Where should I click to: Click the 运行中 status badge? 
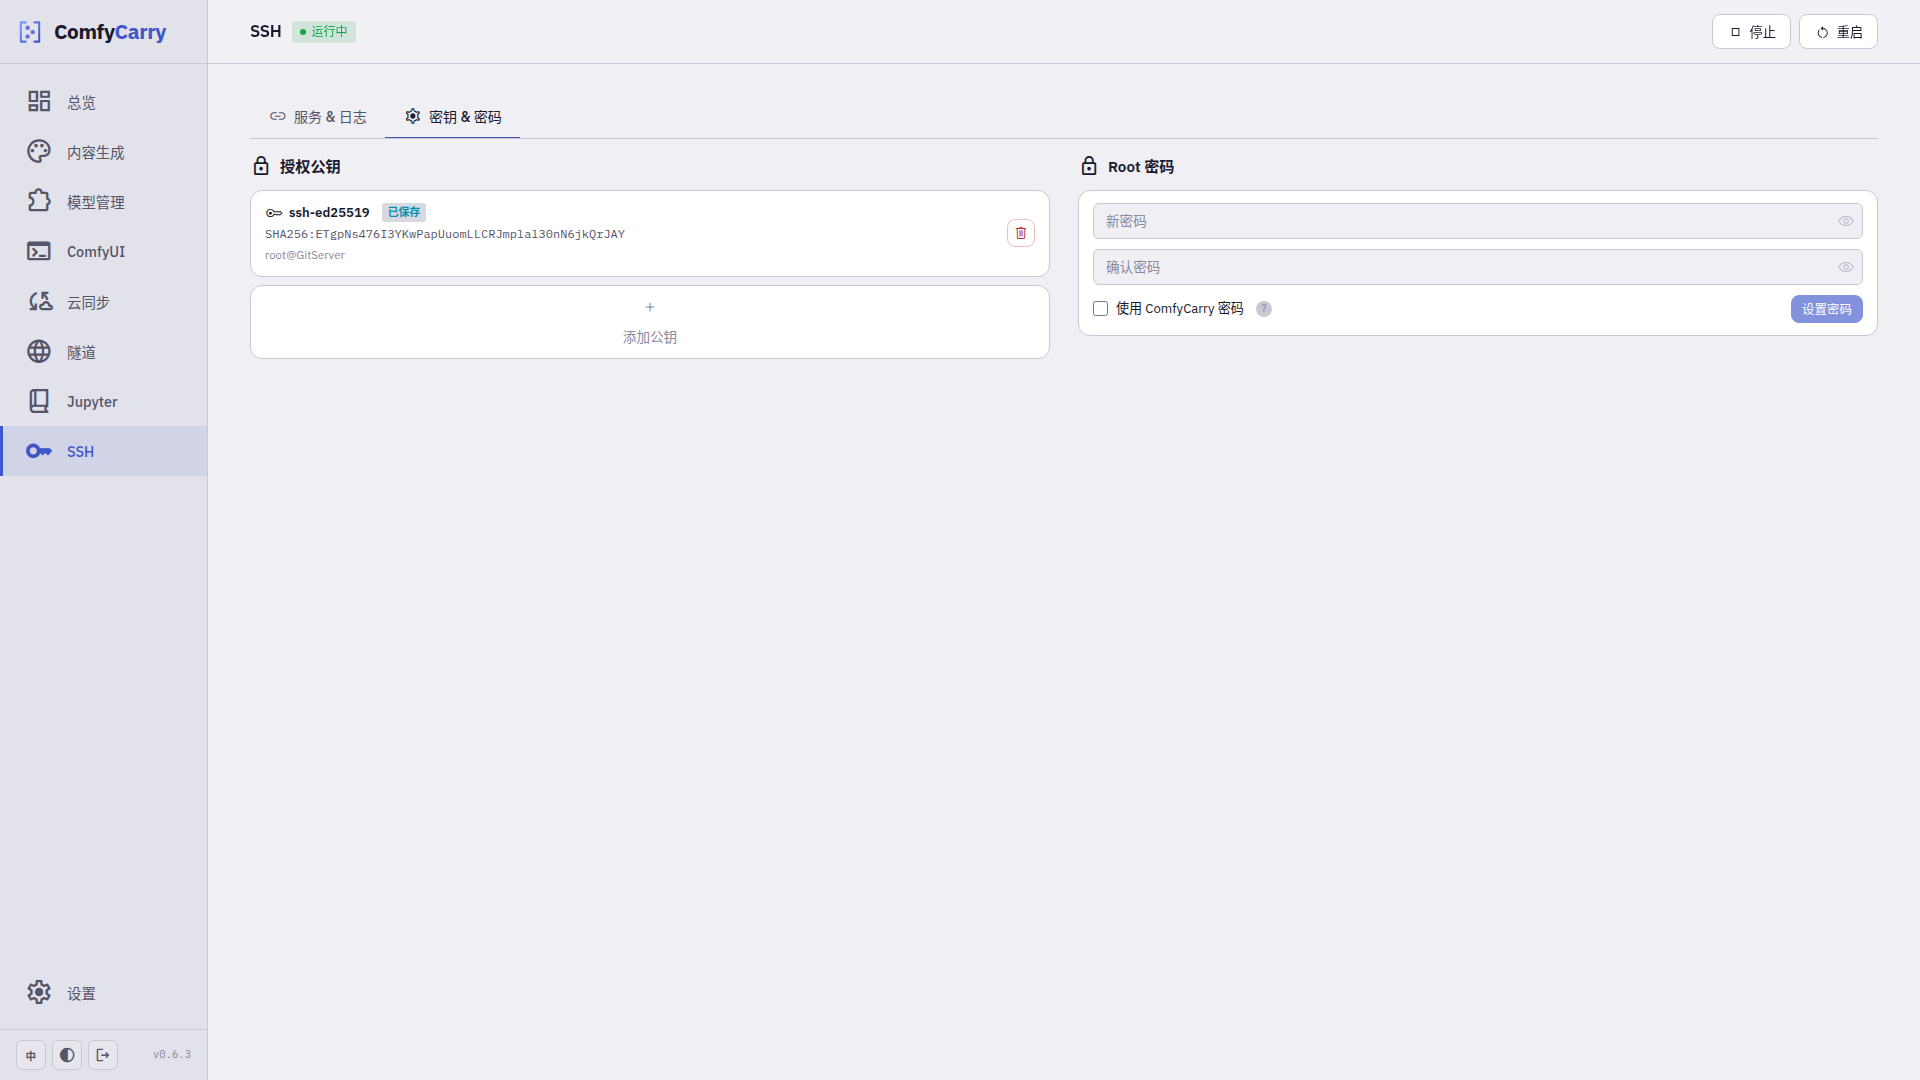[324, 32]
